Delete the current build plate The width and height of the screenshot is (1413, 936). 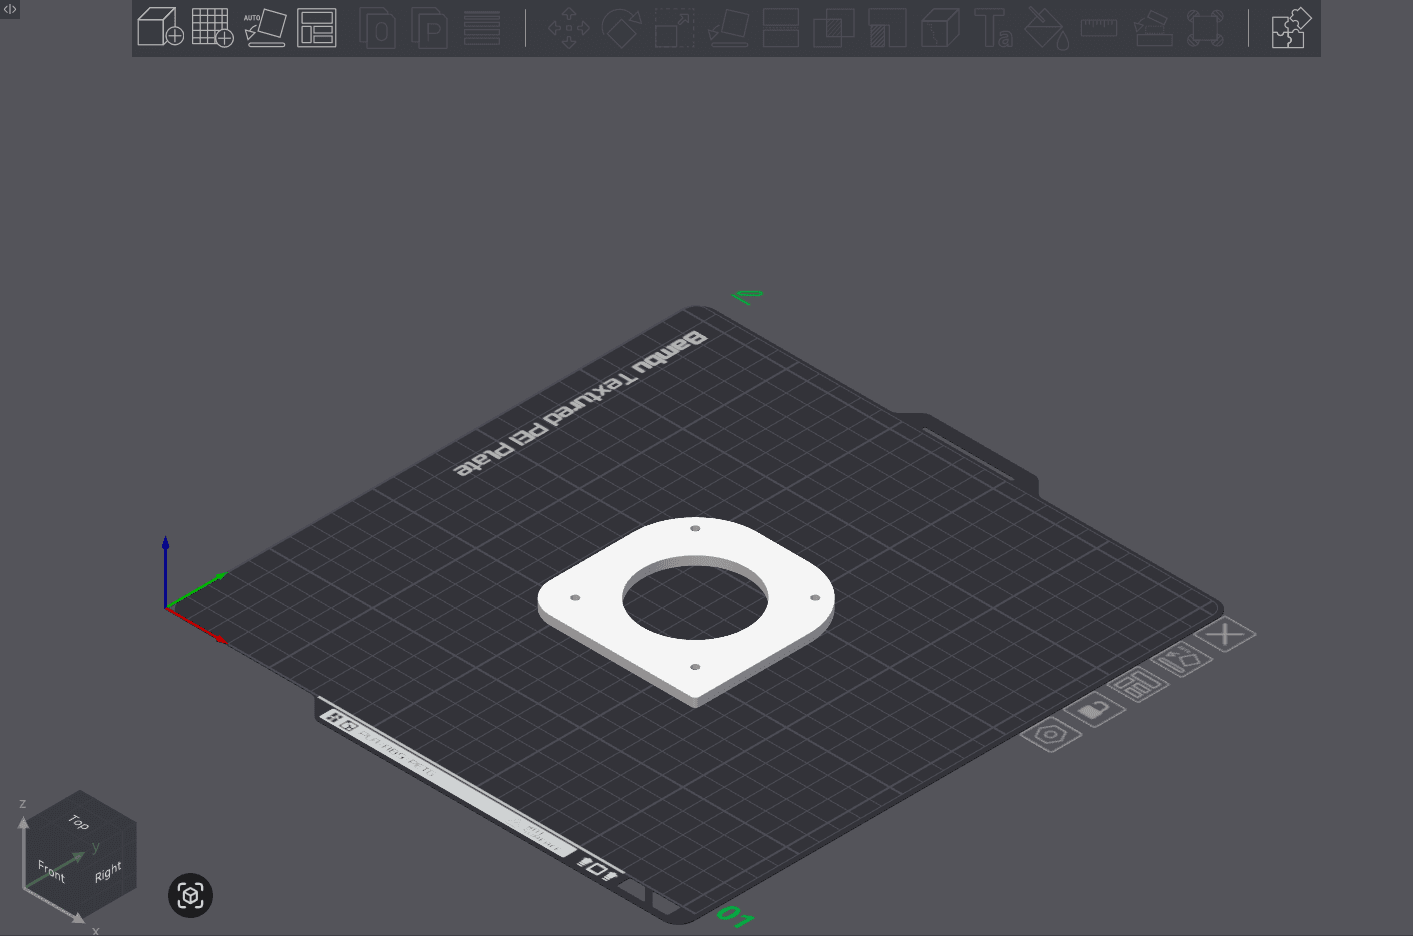tap(1225, 634)
